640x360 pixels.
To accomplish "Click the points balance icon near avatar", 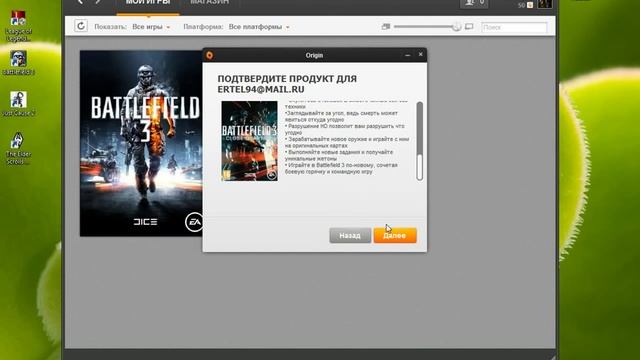I will [x=530, y=5].
